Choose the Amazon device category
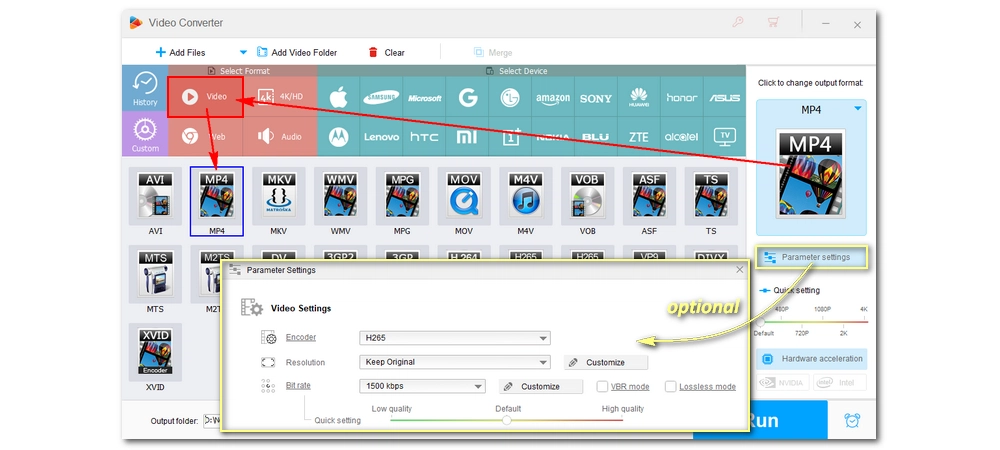This screenshot has height=450, width=1000. tap(553, 98)
